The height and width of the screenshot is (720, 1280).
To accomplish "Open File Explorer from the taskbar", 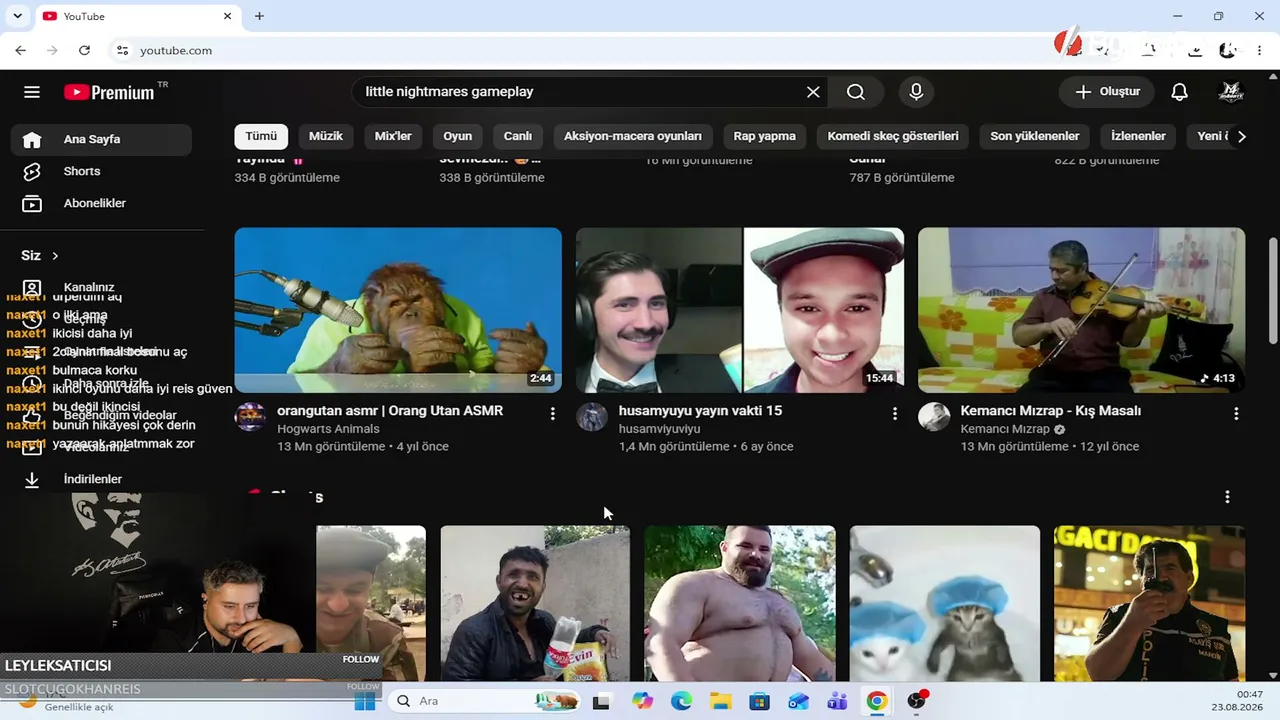I will (x=720, y=701).
